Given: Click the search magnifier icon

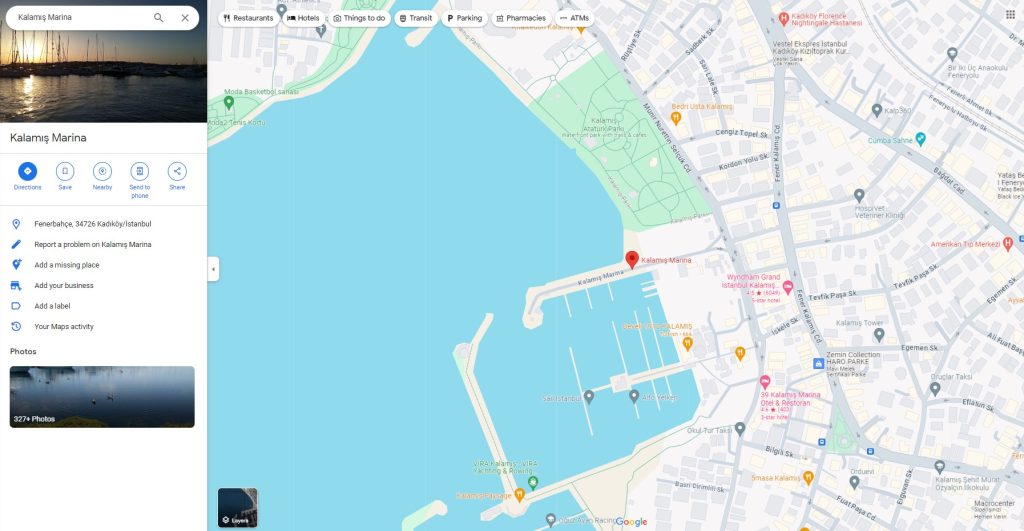Looking at the screenshot, I should [159, 18].
